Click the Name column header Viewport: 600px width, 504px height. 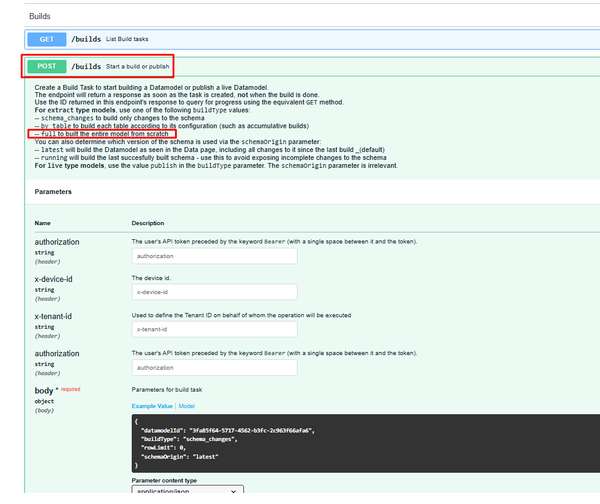point(42,222)
